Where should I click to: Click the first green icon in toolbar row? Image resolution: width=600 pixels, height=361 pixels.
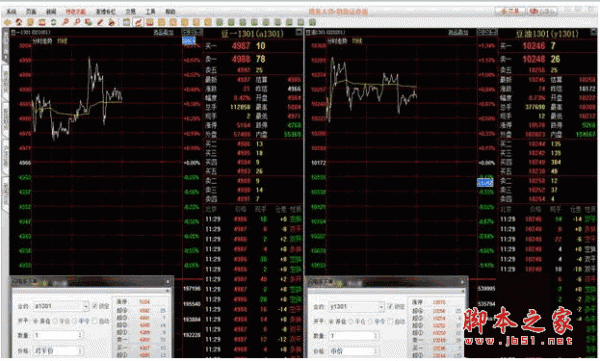click(219, 22)
